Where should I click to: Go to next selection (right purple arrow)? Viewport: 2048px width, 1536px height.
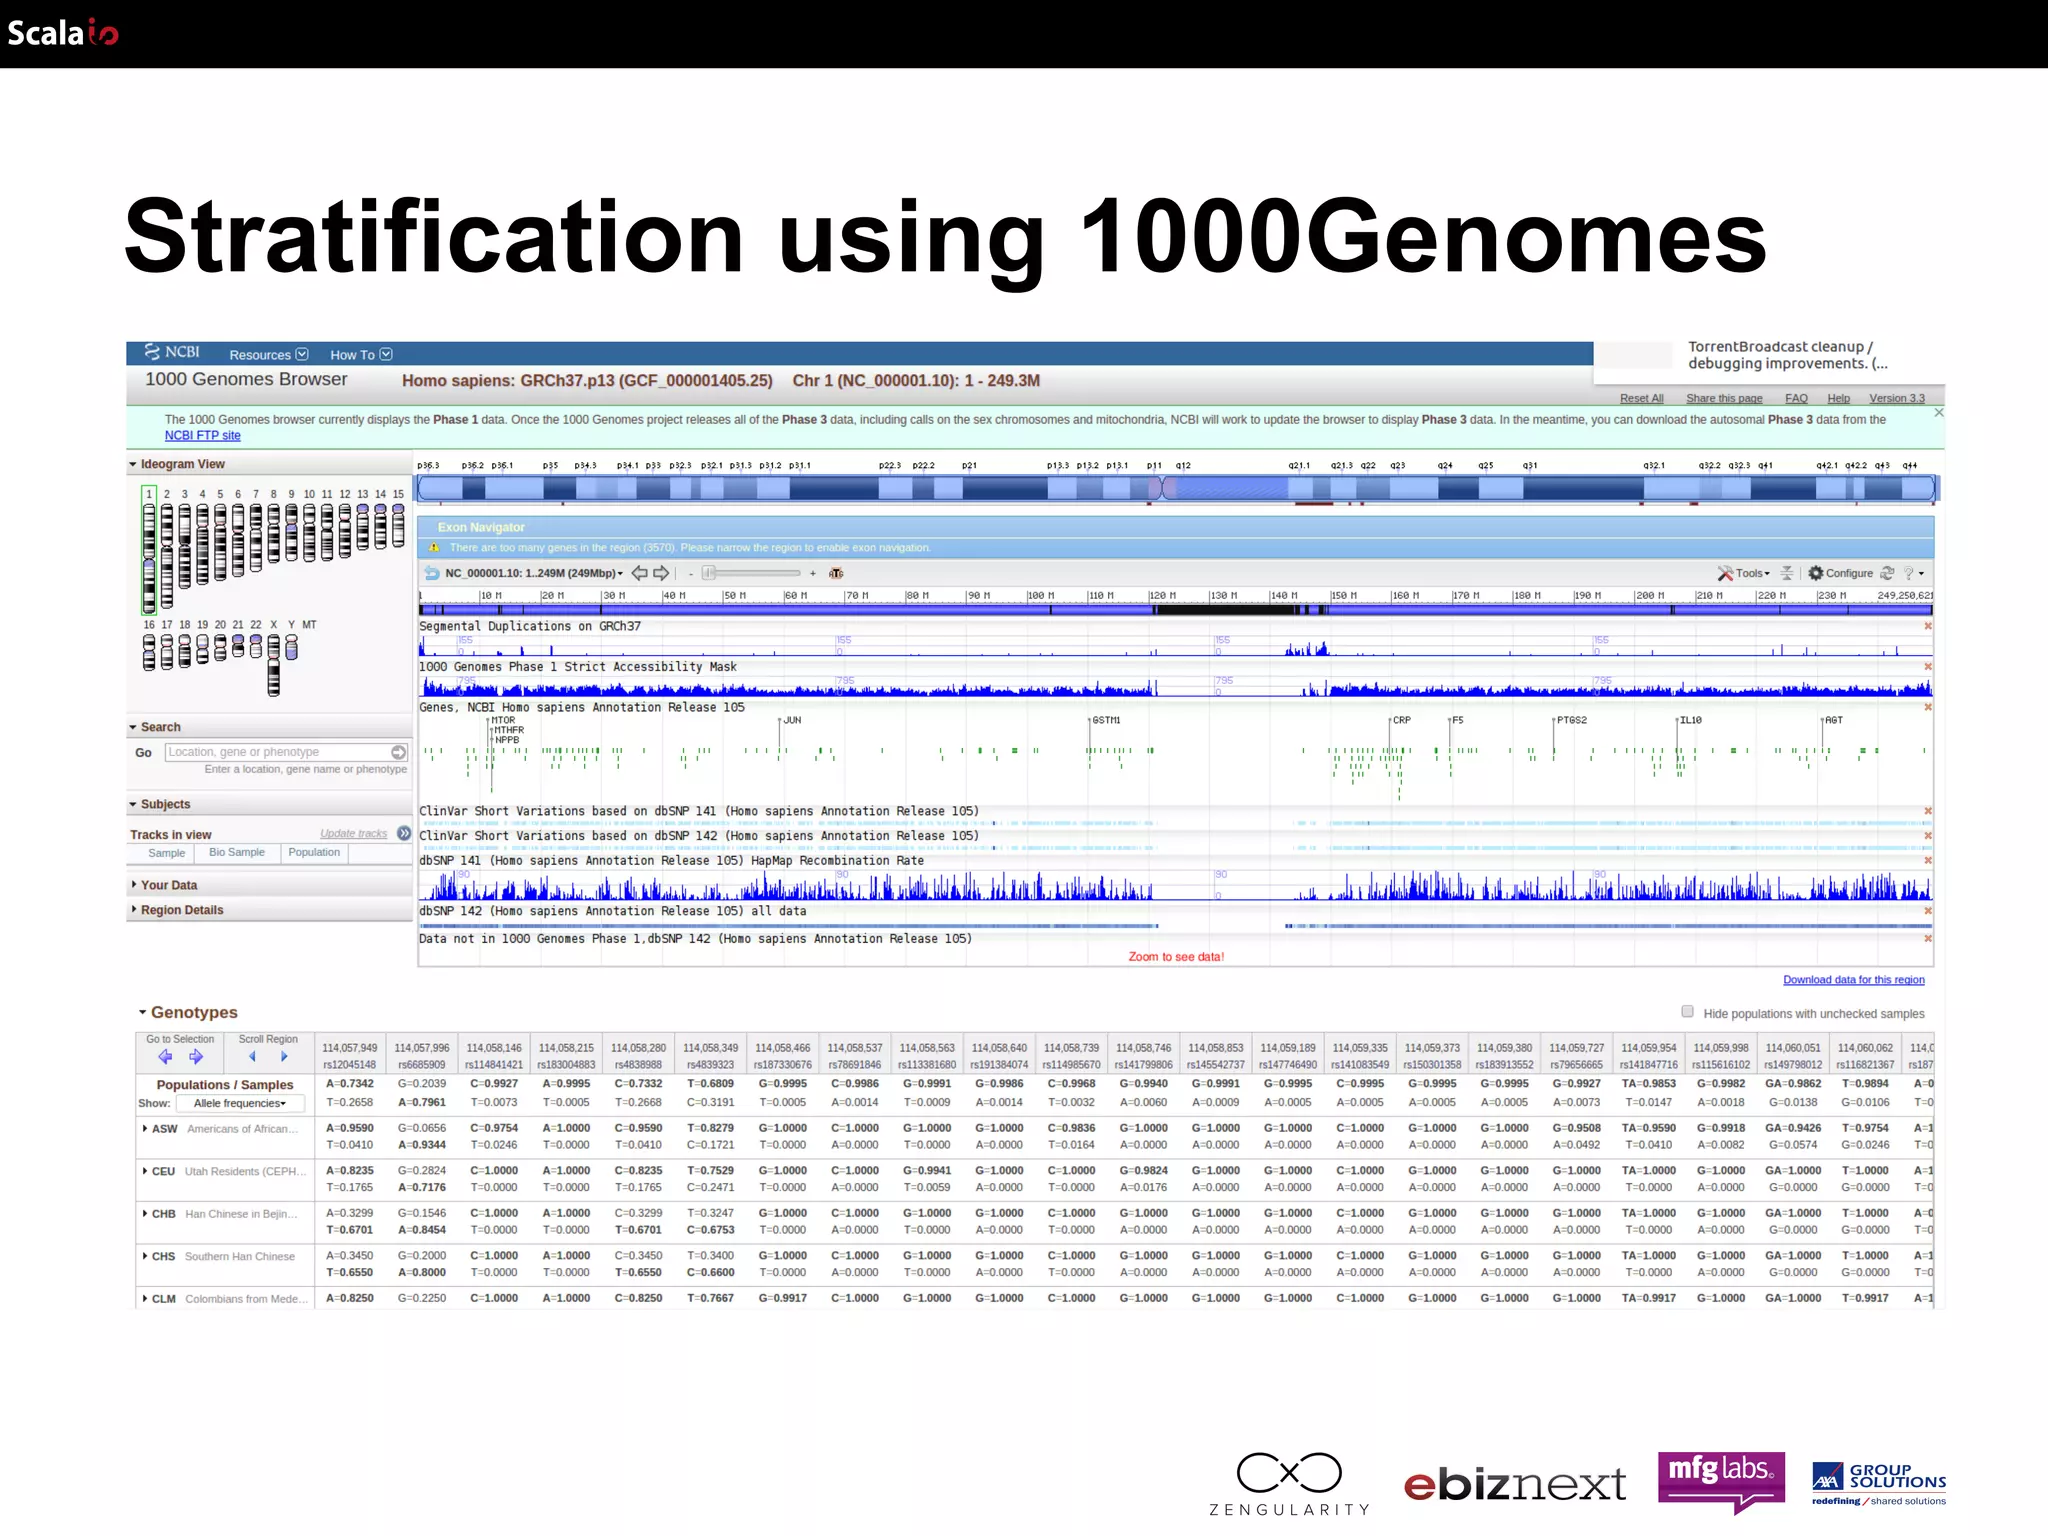click(x=196, y=1056)
